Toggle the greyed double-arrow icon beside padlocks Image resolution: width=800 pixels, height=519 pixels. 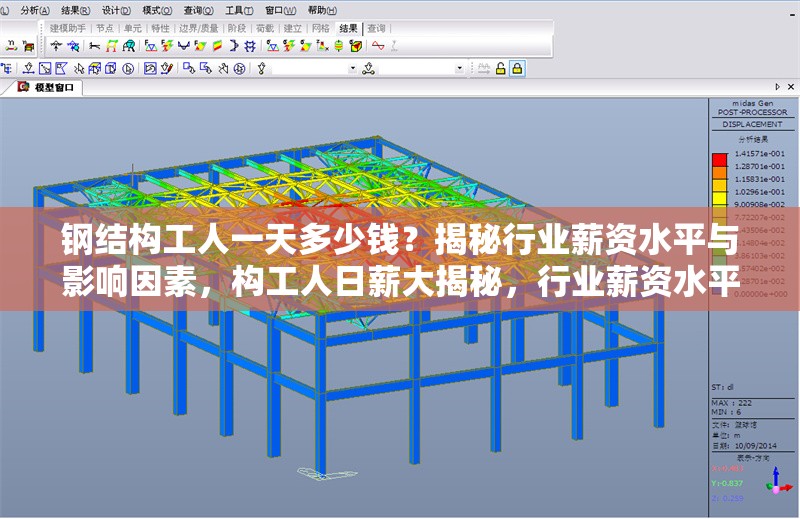483,69
